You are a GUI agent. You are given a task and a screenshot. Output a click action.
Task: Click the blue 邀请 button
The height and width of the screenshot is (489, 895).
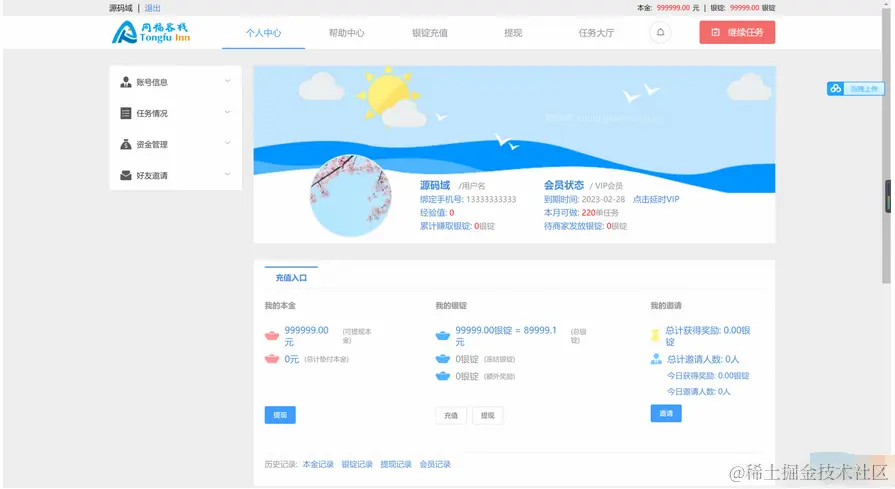point(666,413)
